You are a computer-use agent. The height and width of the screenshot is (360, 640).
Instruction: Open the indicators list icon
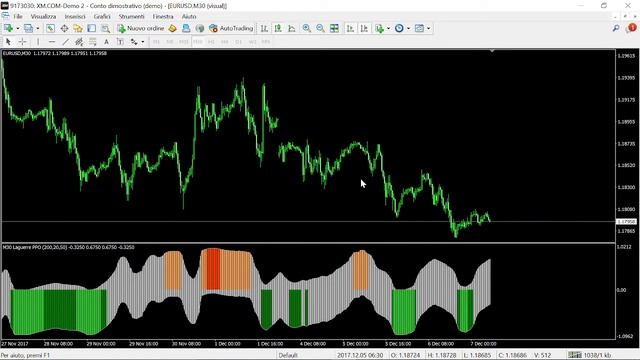pos(380,28)
